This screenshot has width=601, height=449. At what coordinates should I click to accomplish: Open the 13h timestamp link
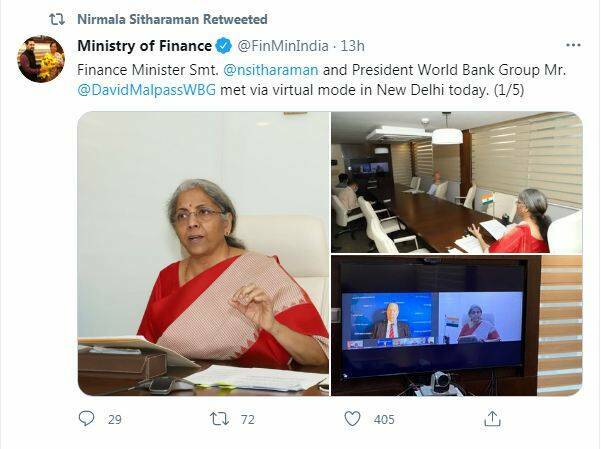(352, 46)
